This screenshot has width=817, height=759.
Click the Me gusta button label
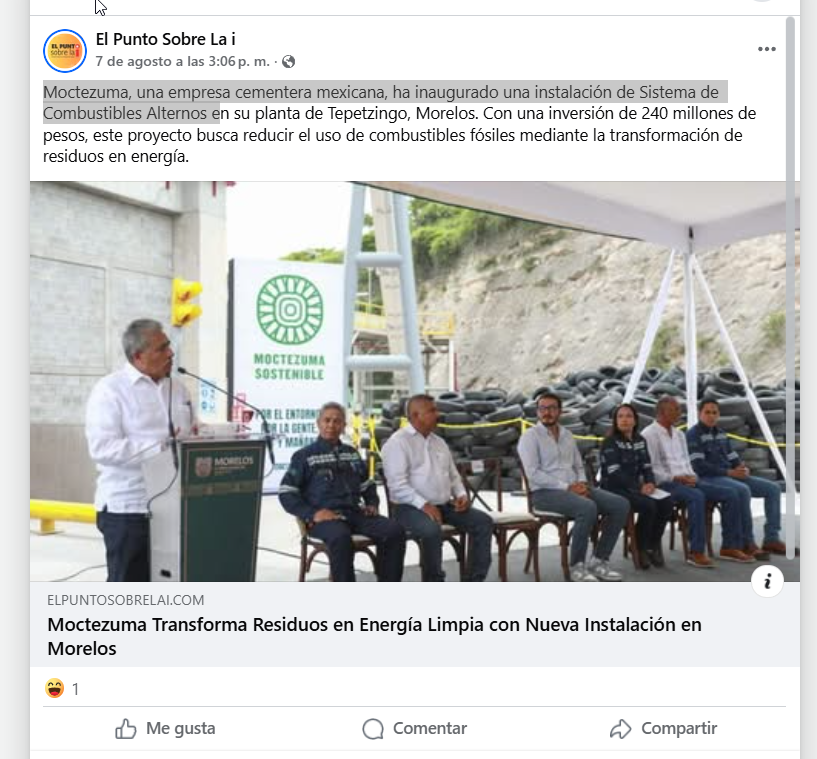point(180,728)
